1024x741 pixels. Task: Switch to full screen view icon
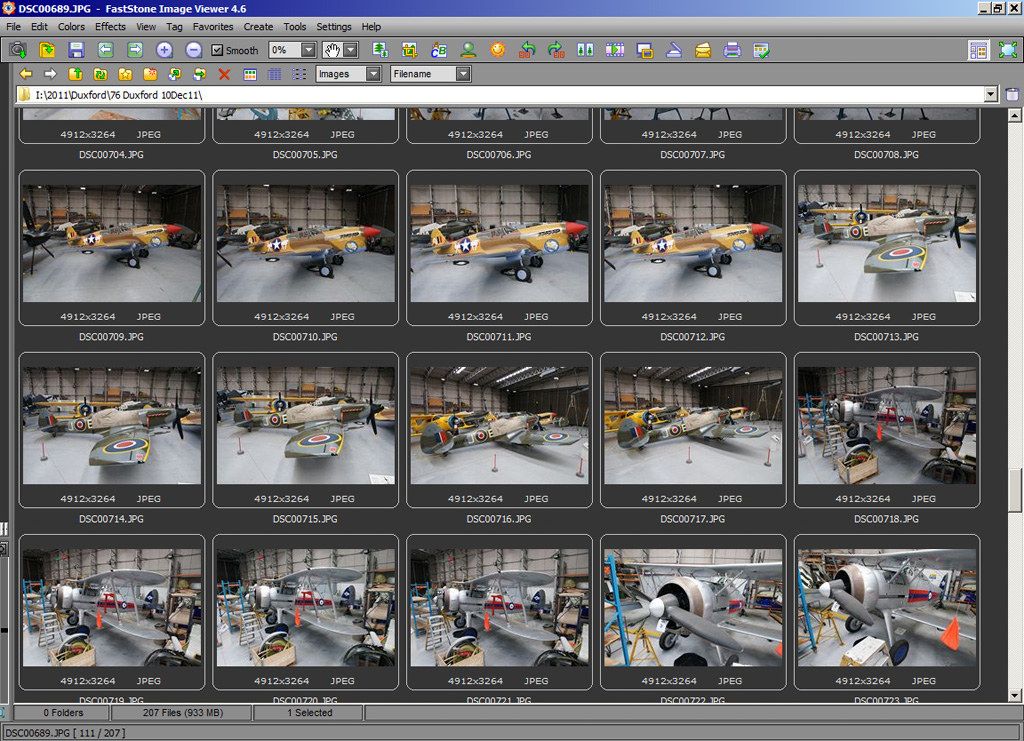click(1007, 50)
